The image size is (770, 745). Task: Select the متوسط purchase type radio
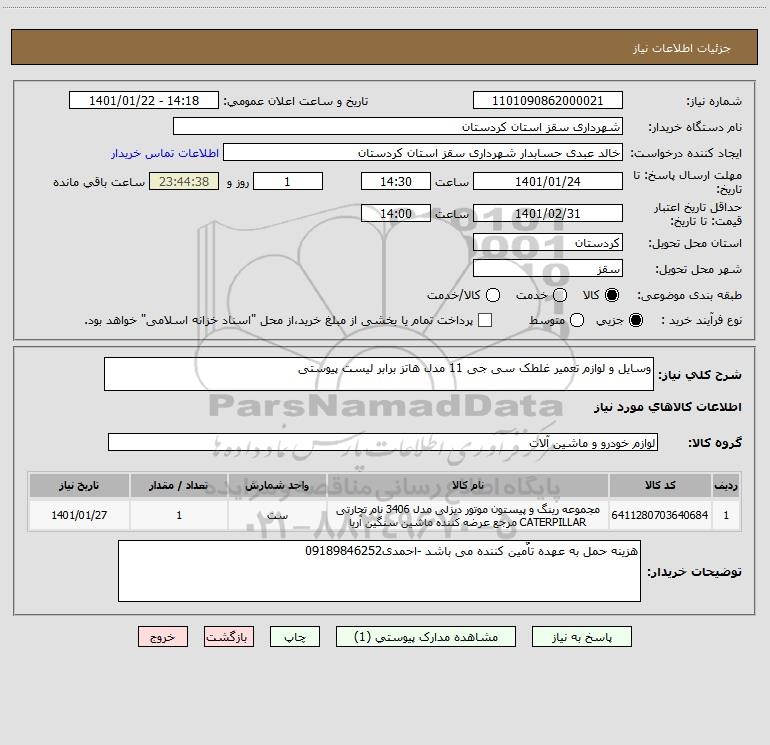(577, 320)
